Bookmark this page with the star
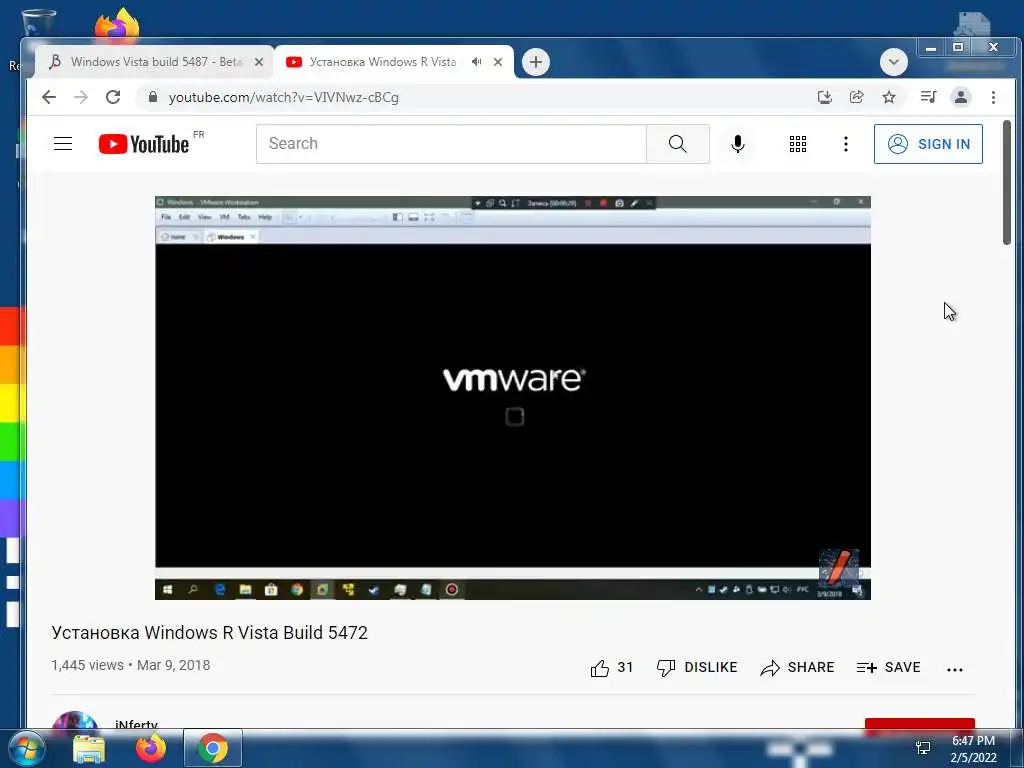The image size is (1024, 768). 889,97
